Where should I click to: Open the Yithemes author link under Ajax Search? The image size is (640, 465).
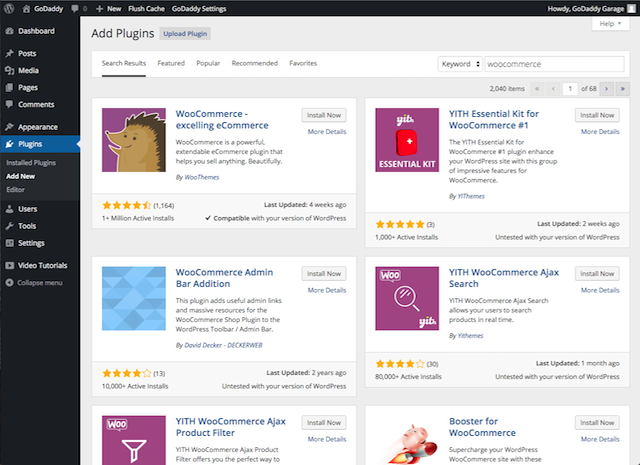[470, 336]
